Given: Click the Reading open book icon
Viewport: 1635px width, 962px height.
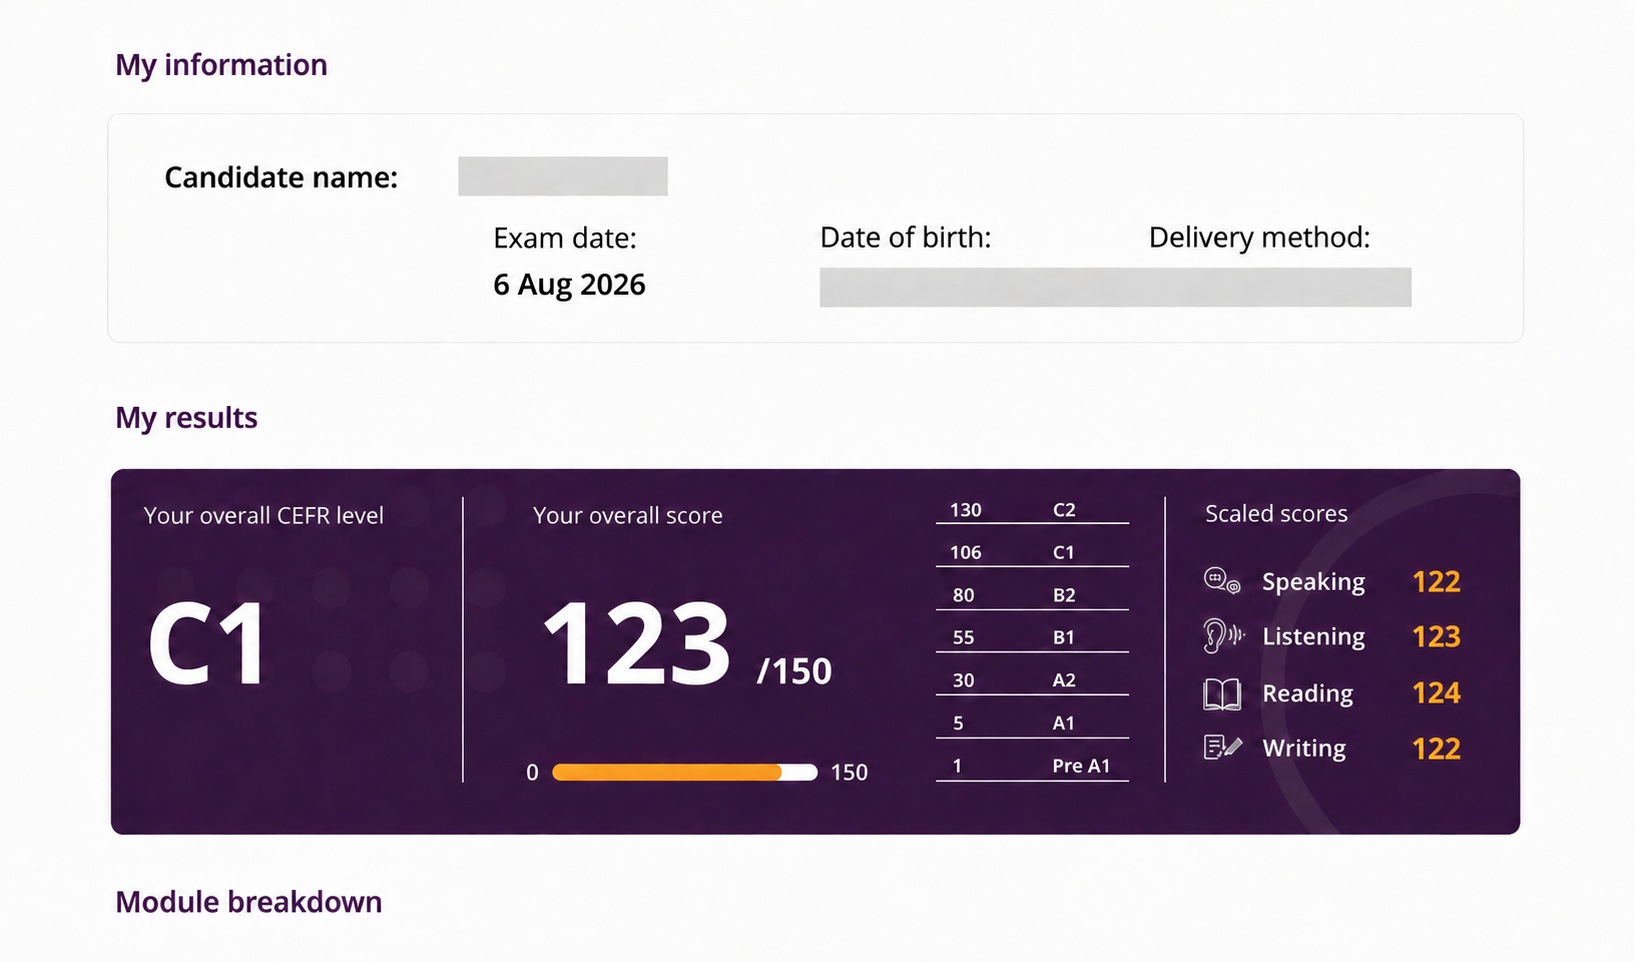Looking at the screenshot, I should coord(1222,693).
